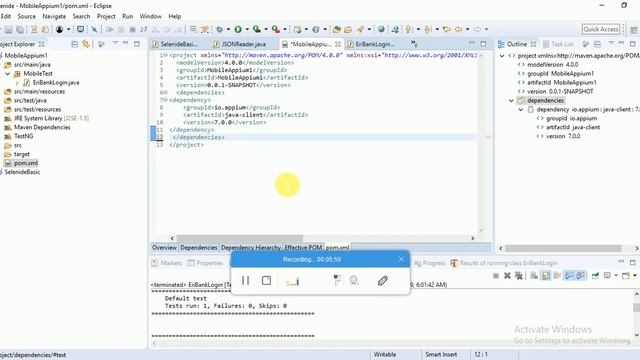Click the webcam icon in recorder bar
The width and height of the screenshot is (640, 360).
[354, 280]
